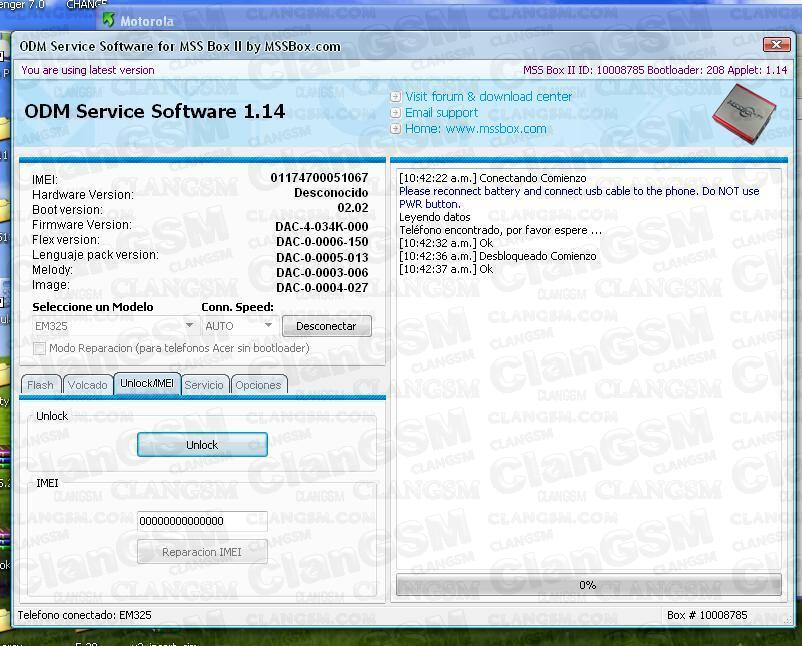This screenshot has height=646, width=802.
Task: Close the ODM Service Software window
Action: 776,44
